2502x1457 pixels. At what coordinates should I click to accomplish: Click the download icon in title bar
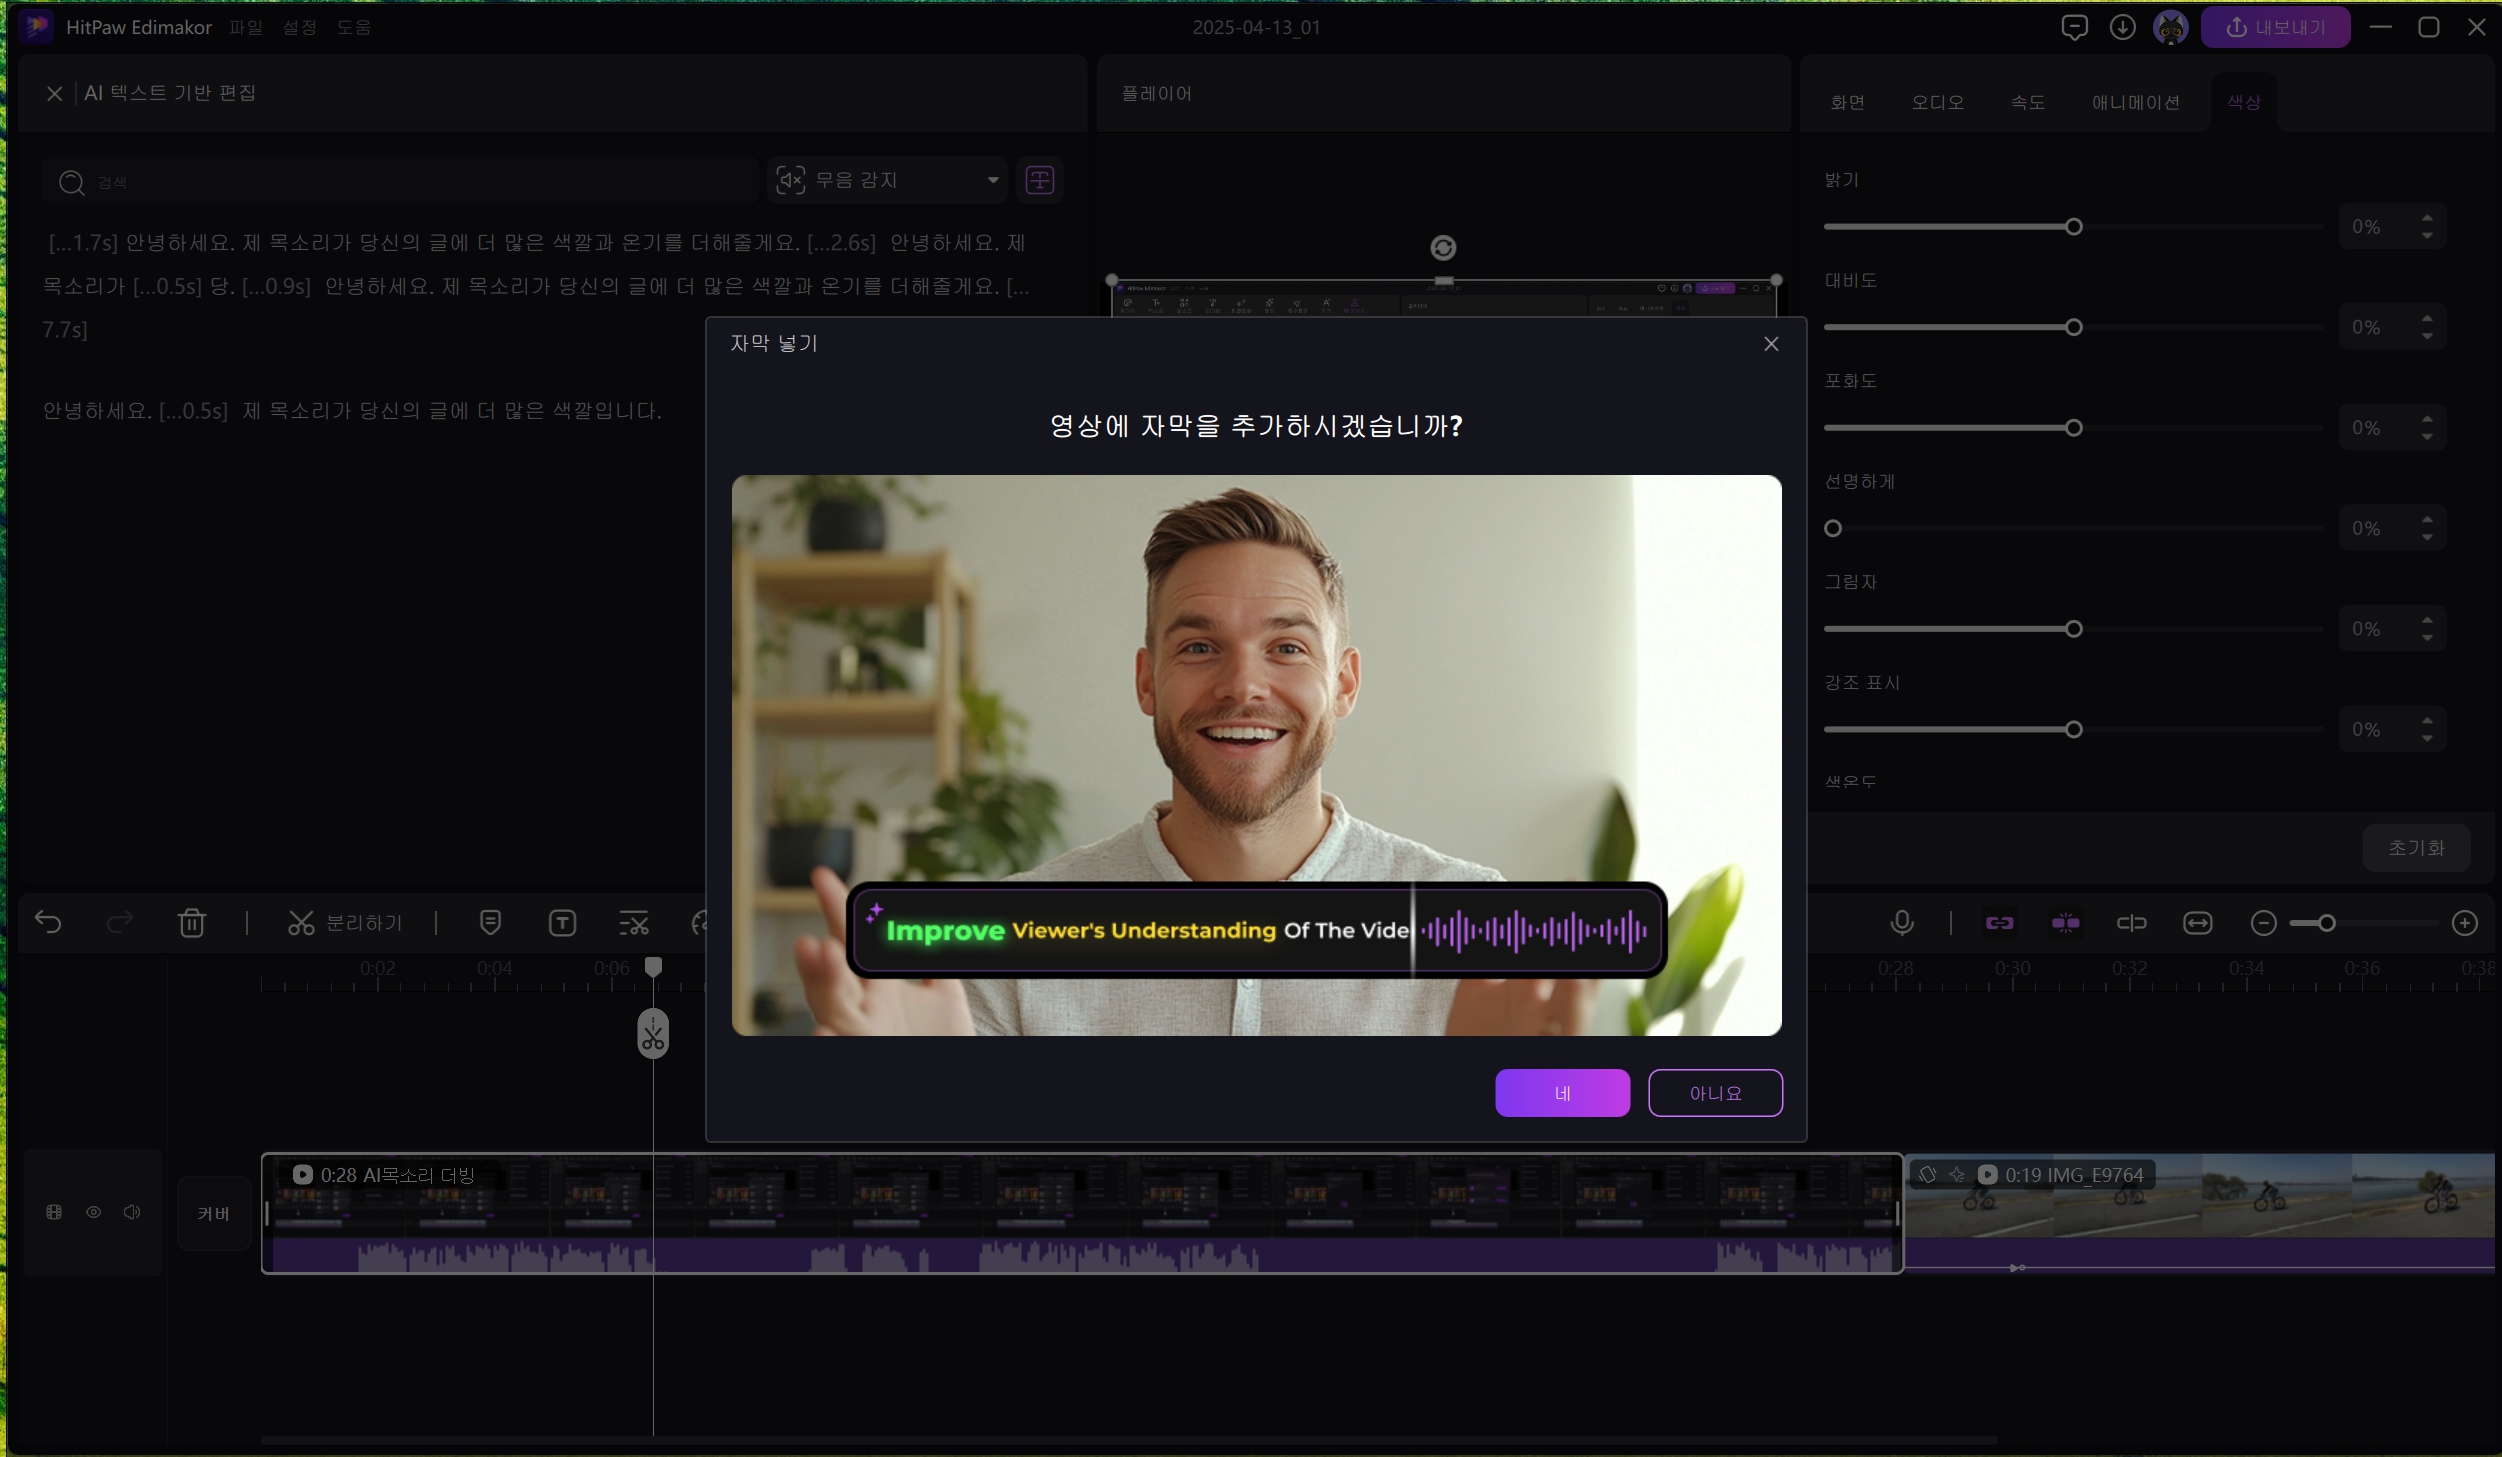(x=2122, y=27)
